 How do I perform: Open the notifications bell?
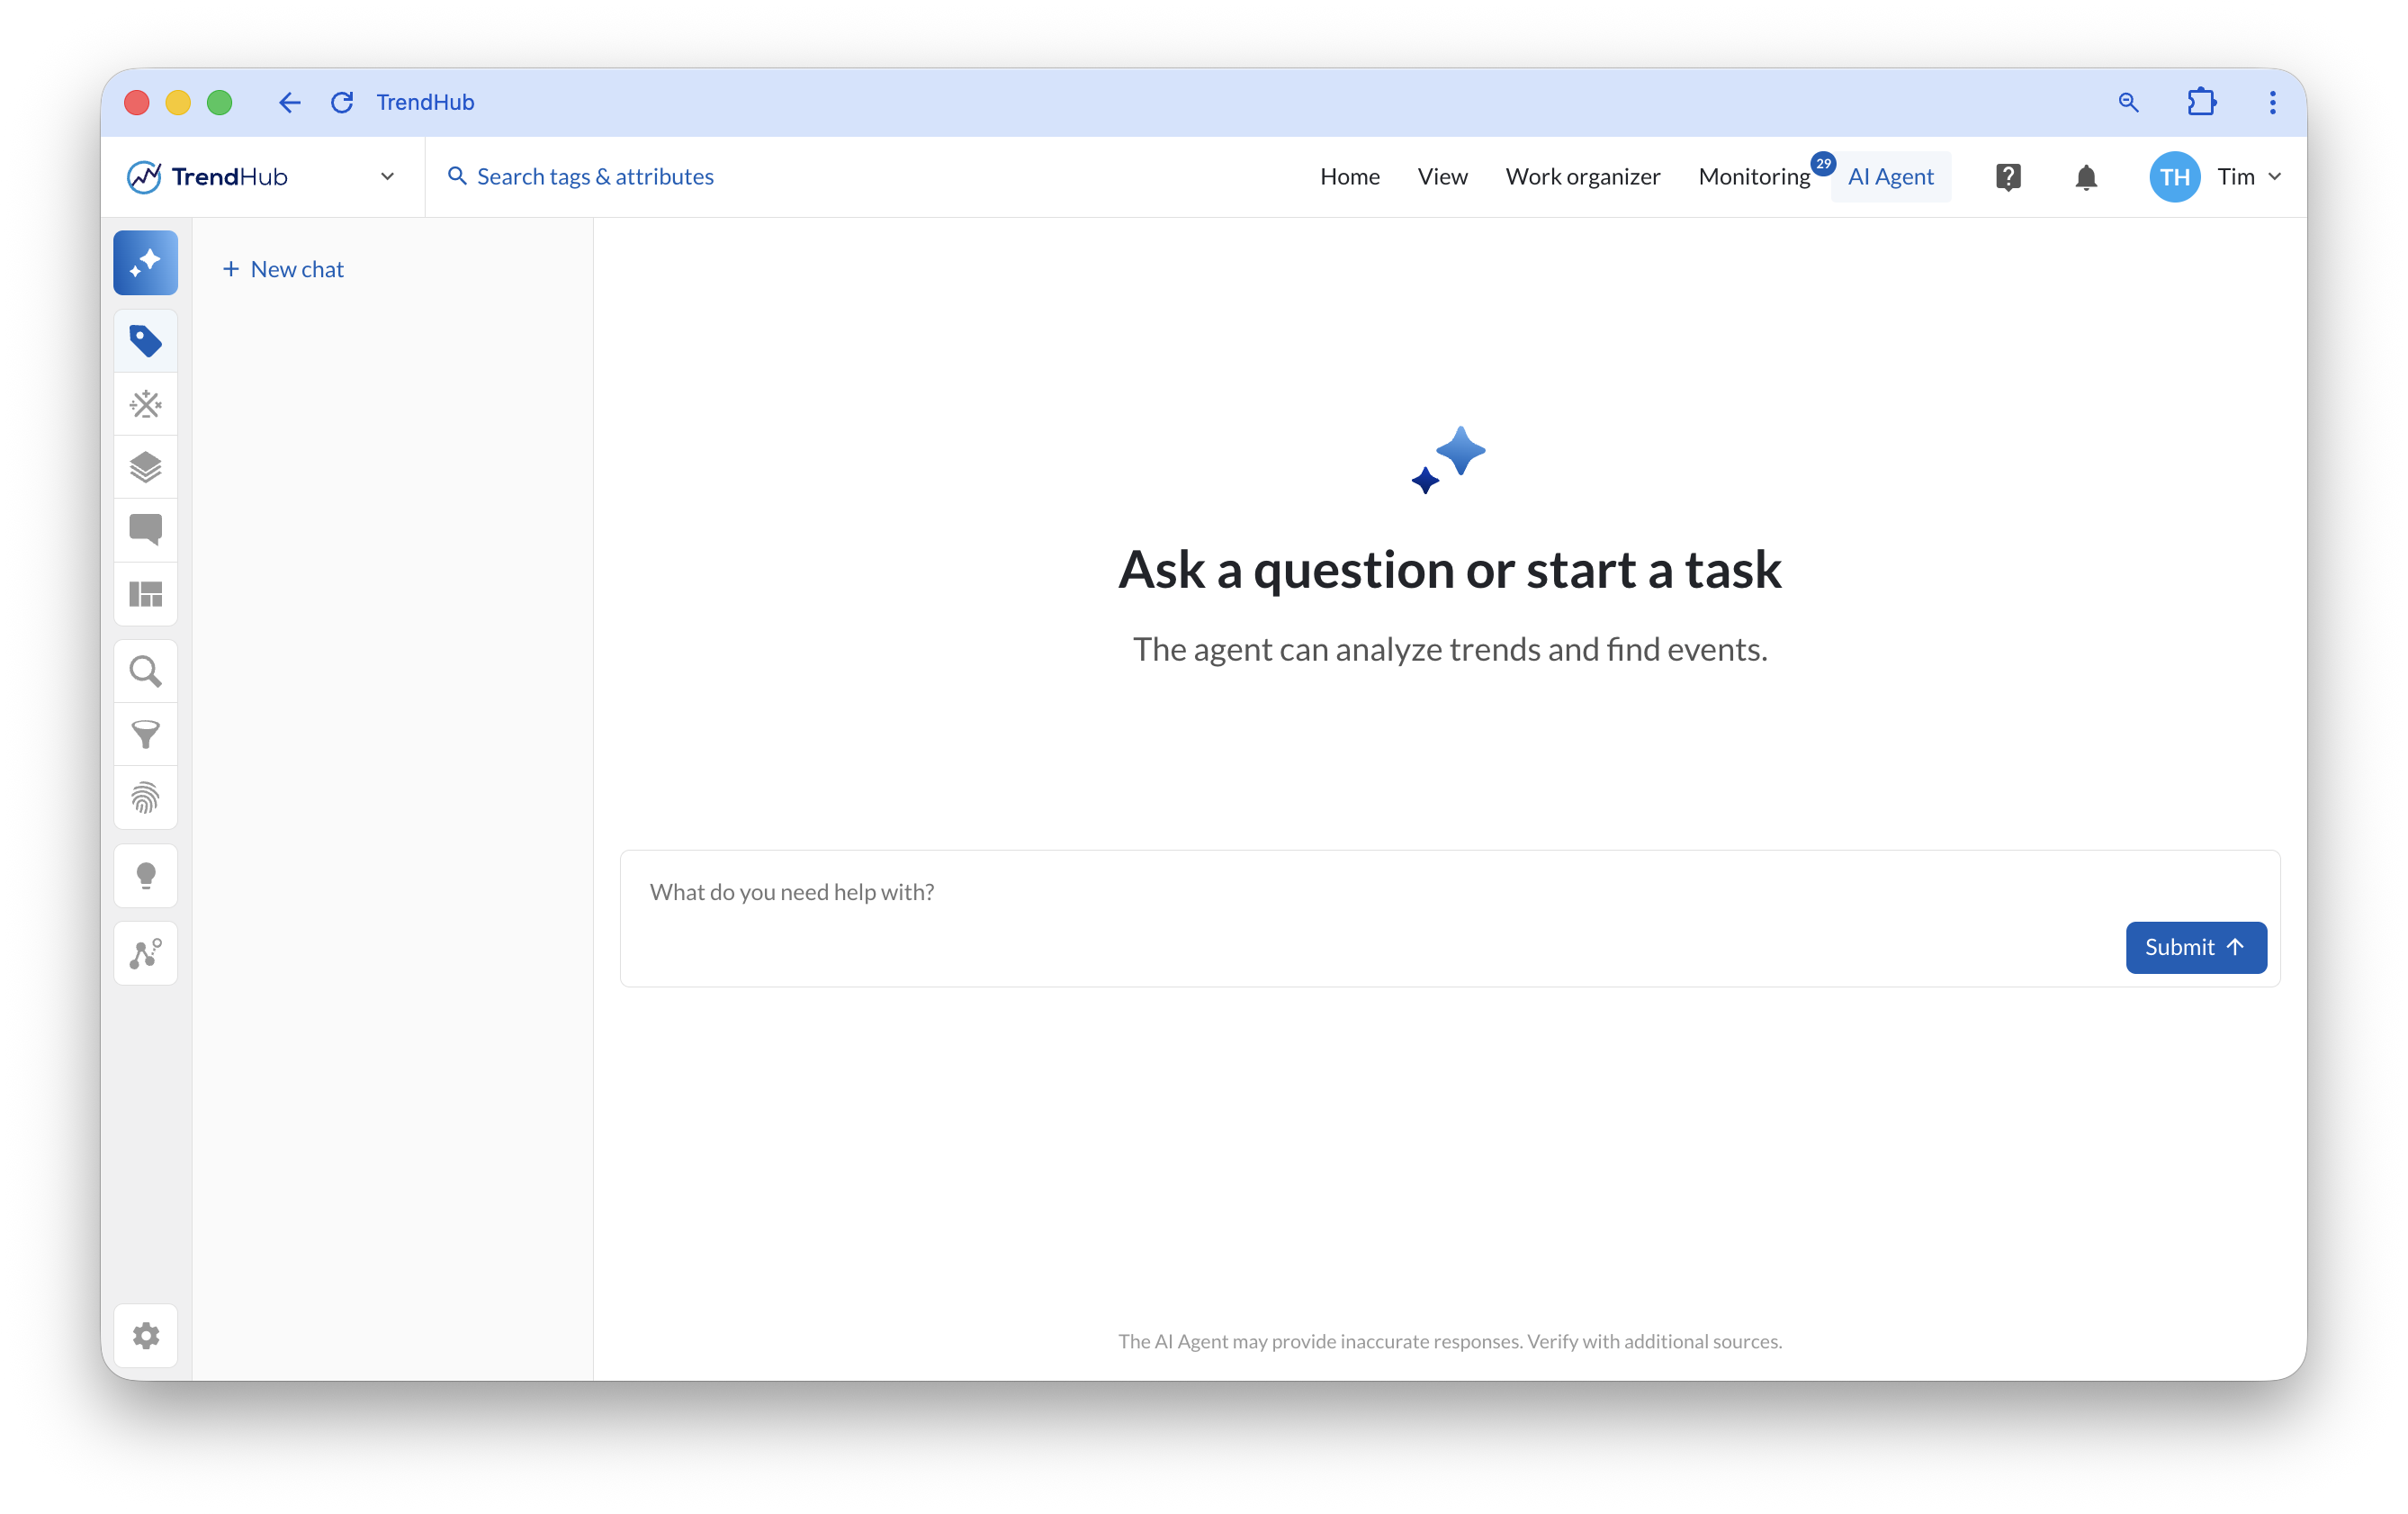coord(2086,177)
